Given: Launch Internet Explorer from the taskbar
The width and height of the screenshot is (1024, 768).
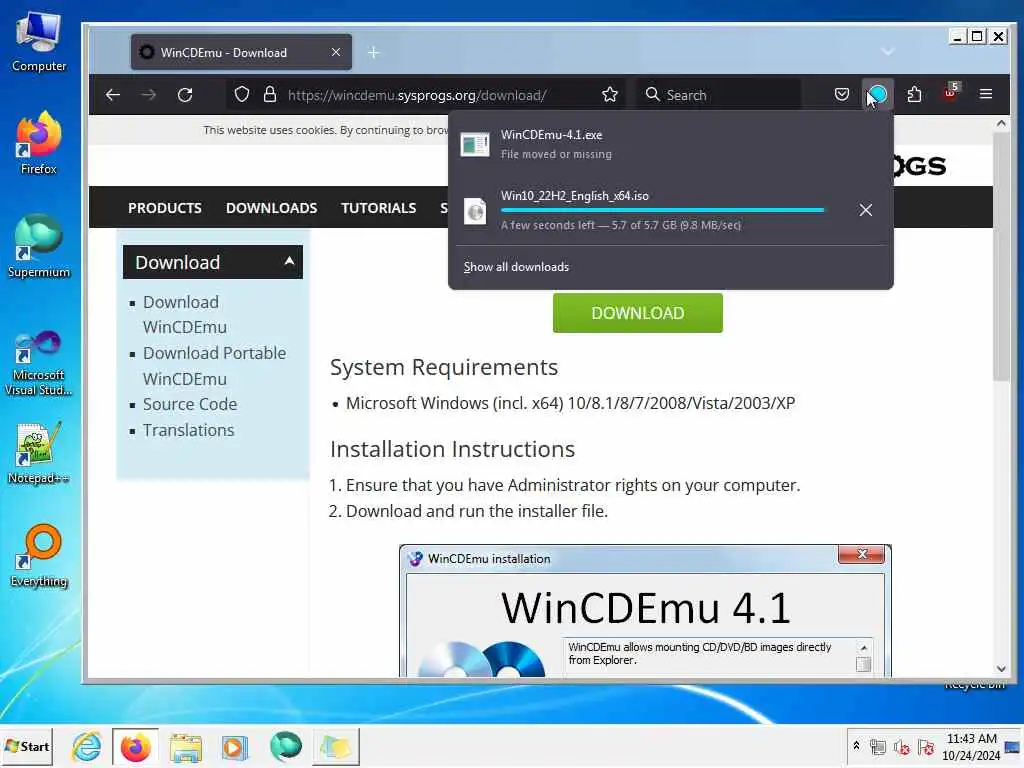Looking at the screenshot, I should (87, 746).
